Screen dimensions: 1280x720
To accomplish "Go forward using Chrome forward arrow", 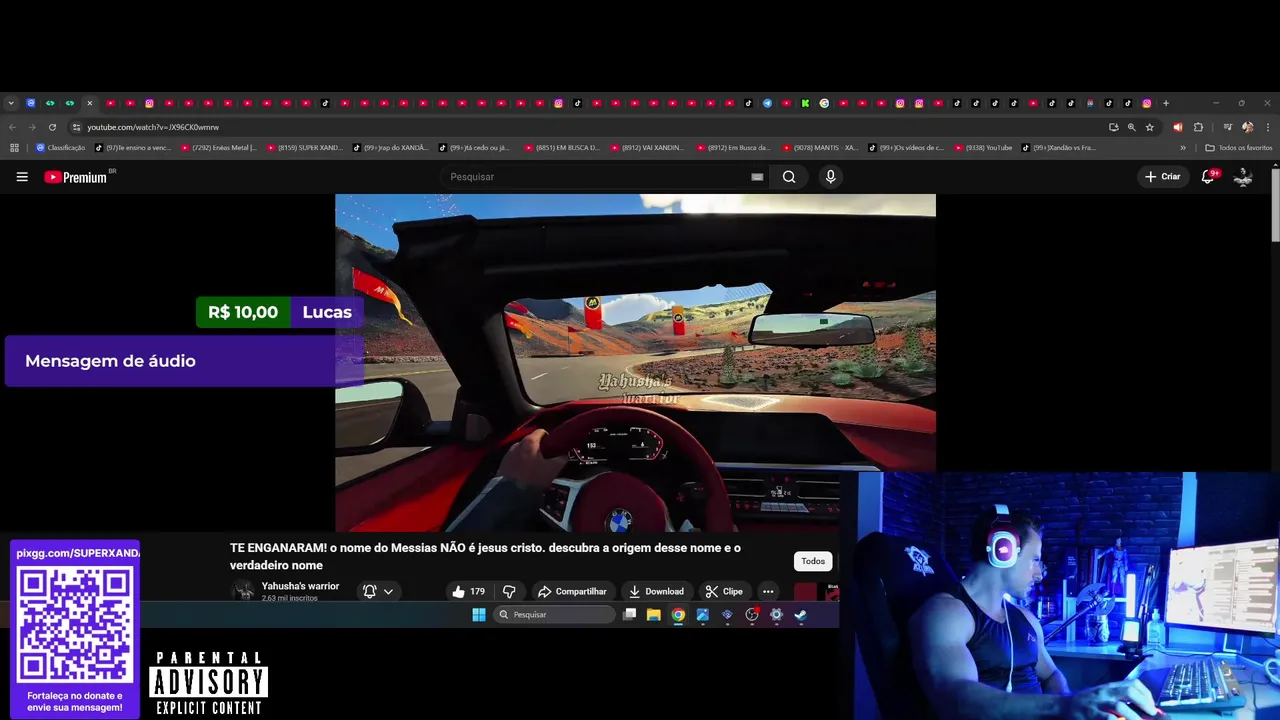I will click(32, 127).
